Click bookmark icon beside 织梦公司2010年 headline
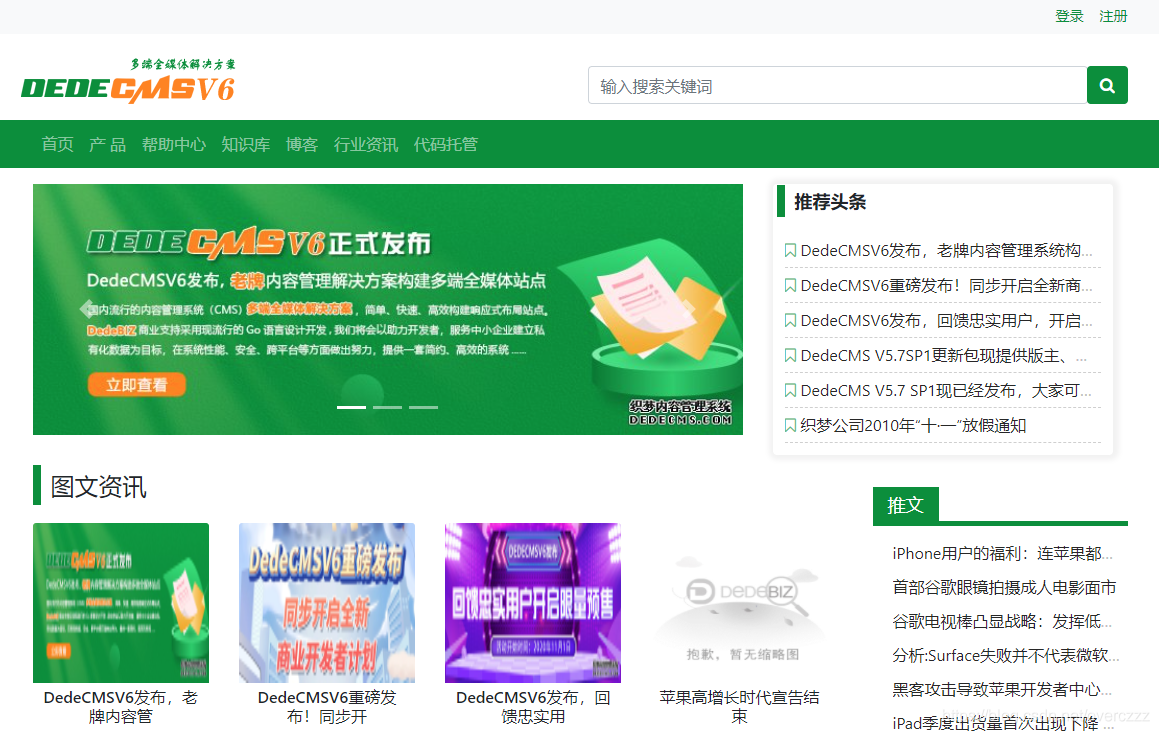This screenshot has height=734, width=1159. 789,425
